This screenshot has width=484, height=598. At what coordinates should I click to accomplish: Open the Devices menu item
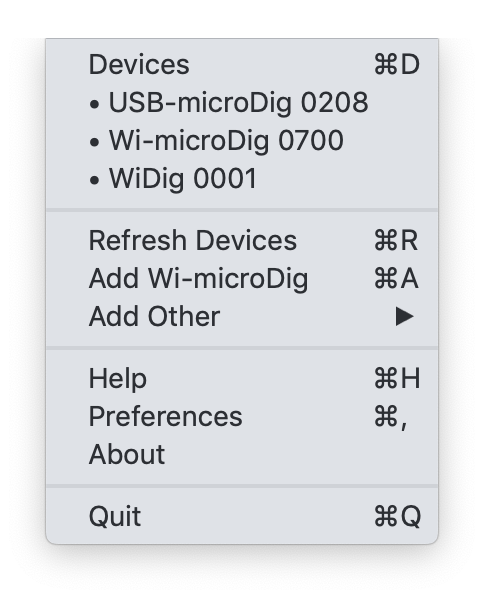(x=242, y=64)
